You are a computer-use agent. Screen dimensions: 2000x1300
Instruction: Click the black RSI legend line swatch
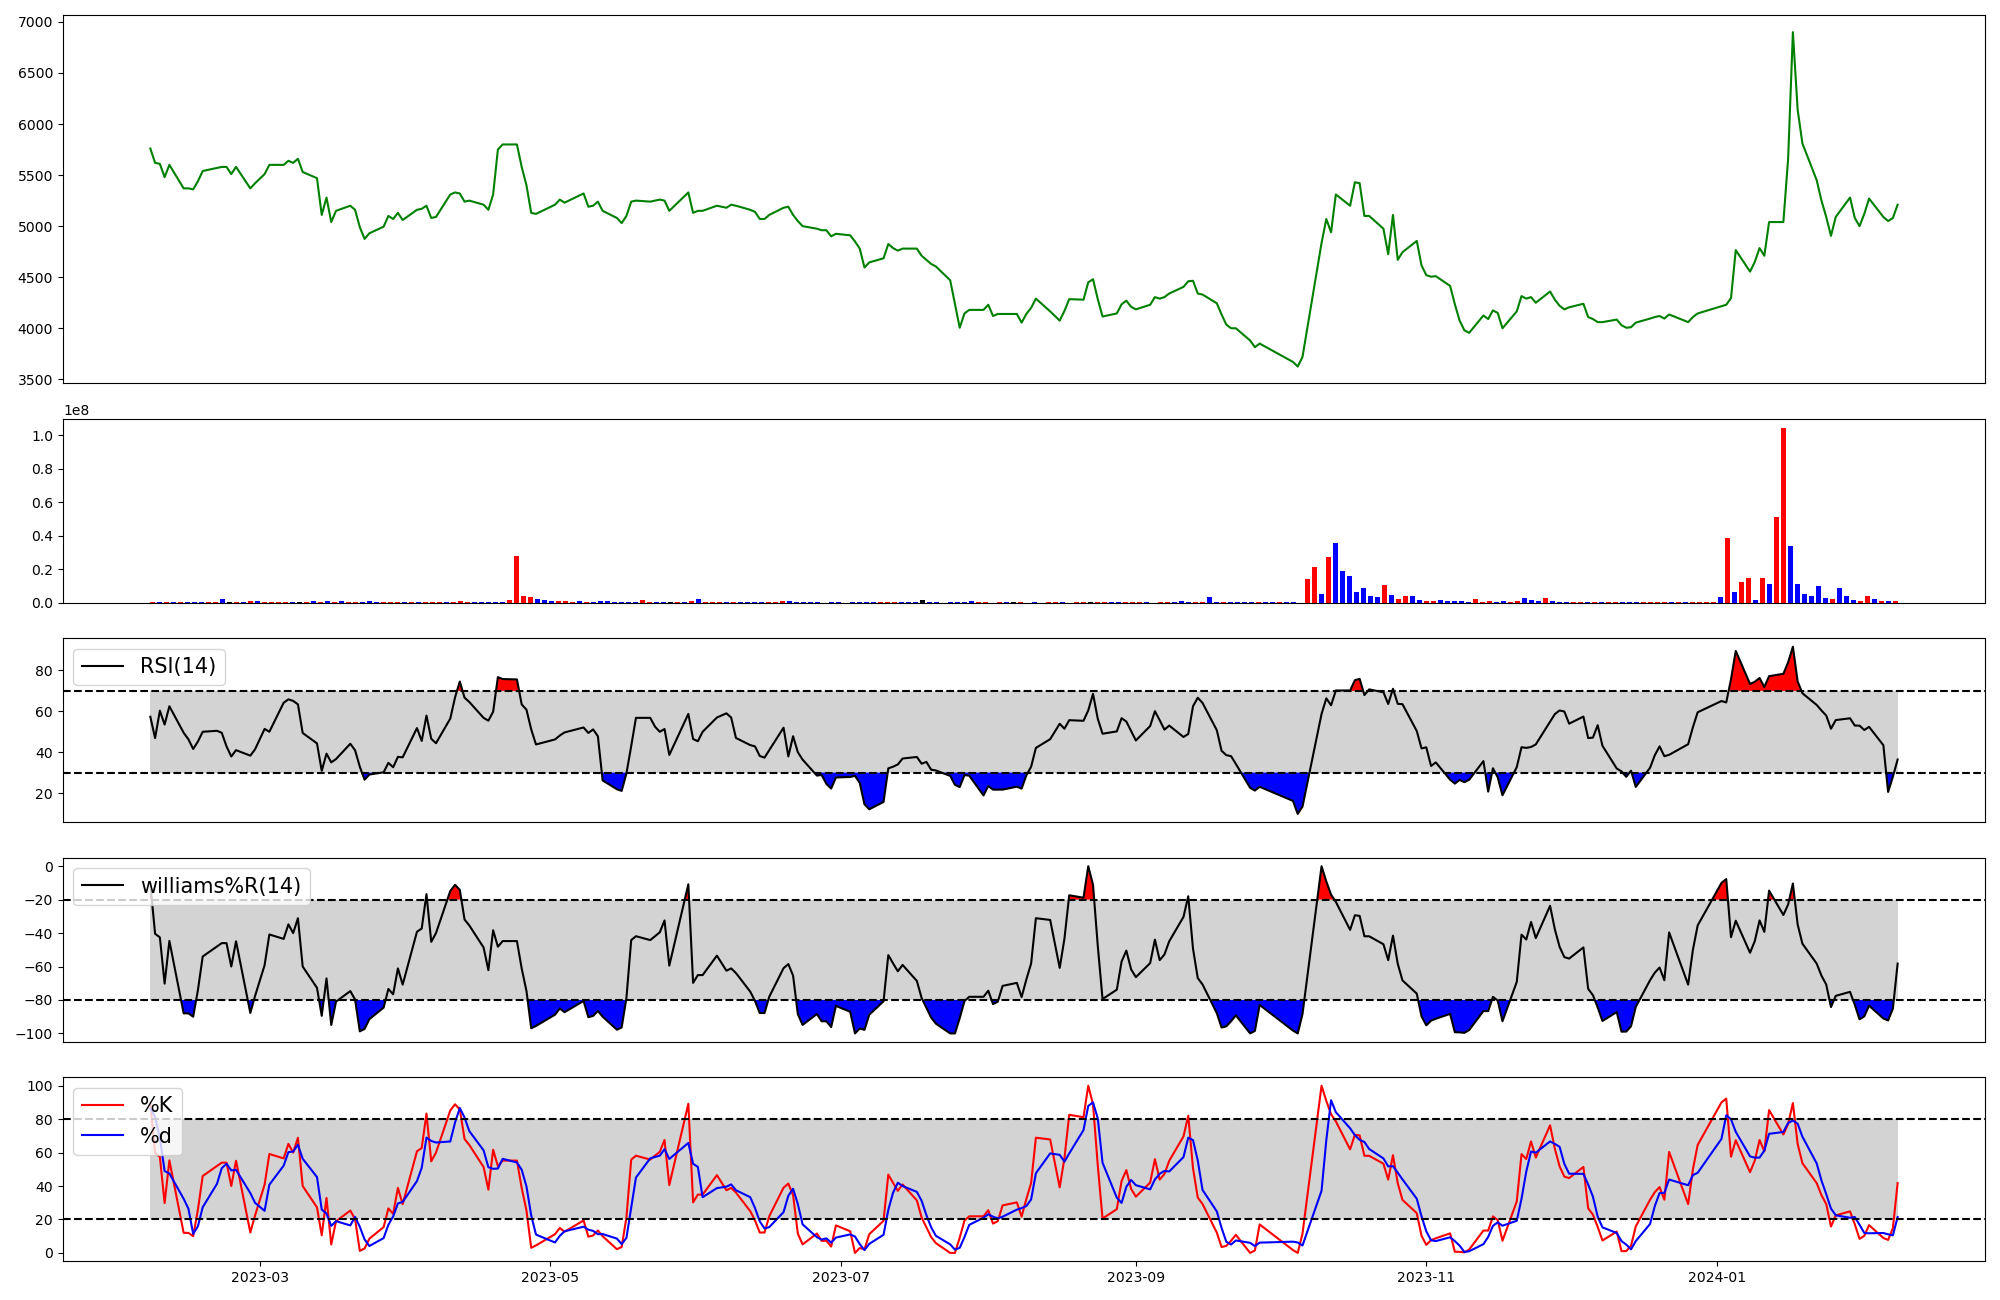click(x=102, y=666)
